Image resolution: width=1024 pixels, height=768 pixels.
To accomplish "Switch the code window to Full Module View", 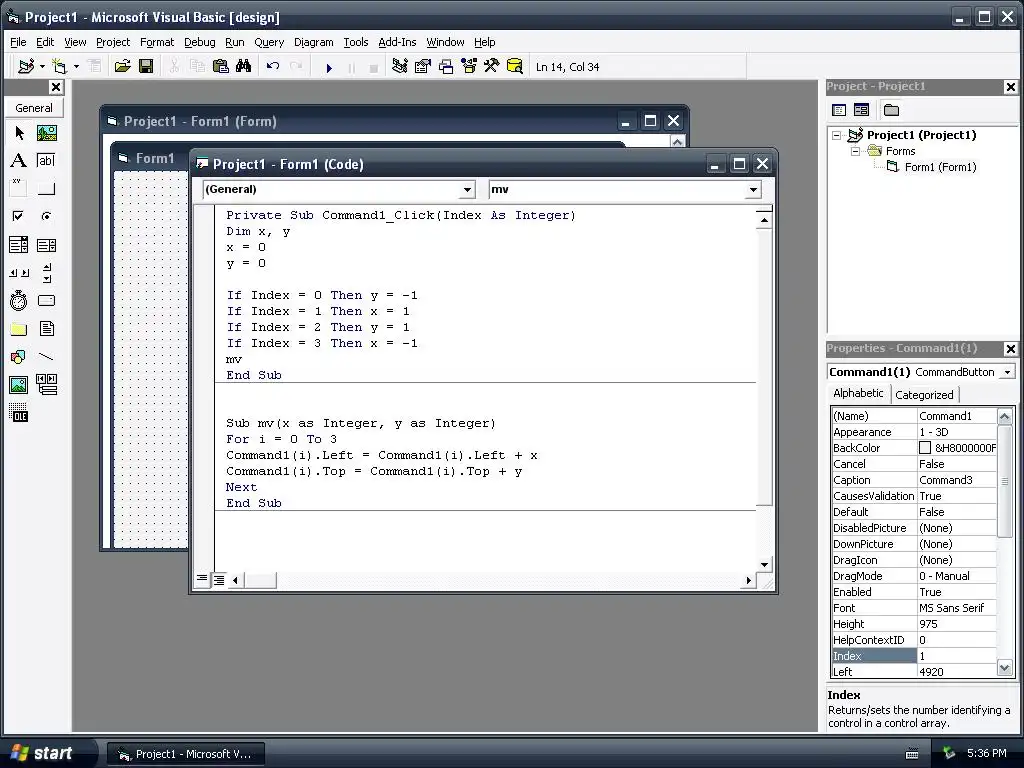I will 219,579.
